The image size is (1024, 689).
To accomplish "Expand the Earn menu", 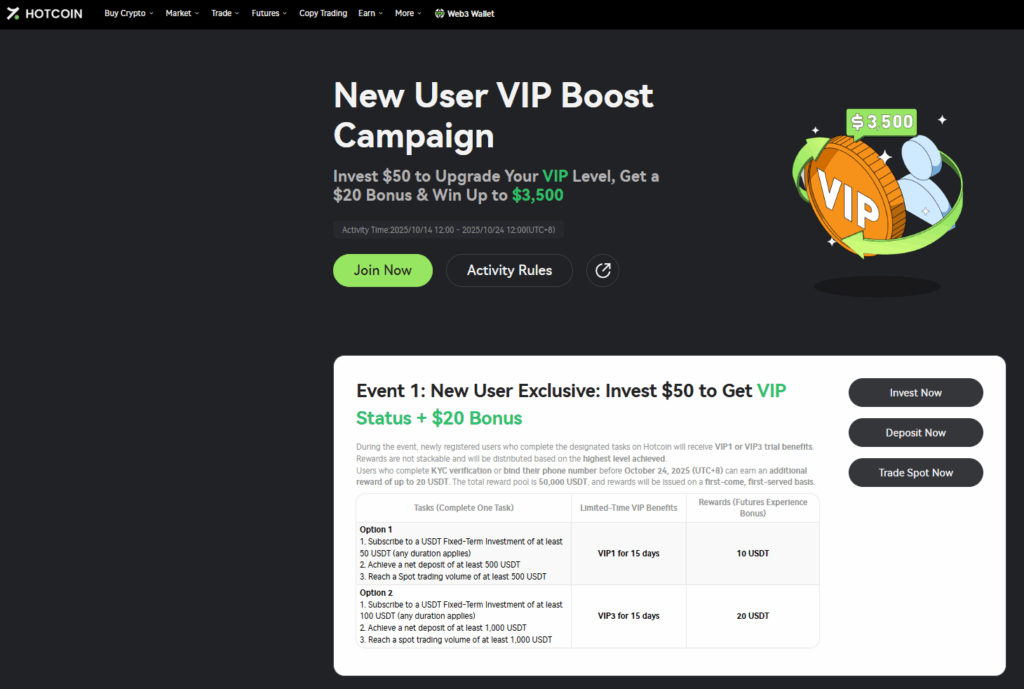I will (x=370, y=13).
